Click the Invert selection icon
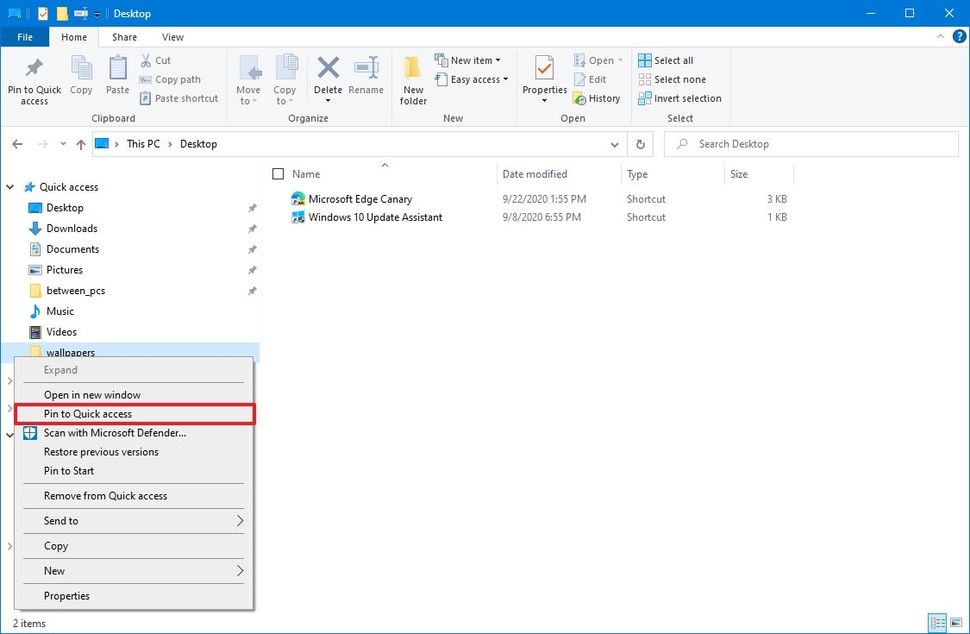Screen dimensions: 970x634 (x=680, y=98)
